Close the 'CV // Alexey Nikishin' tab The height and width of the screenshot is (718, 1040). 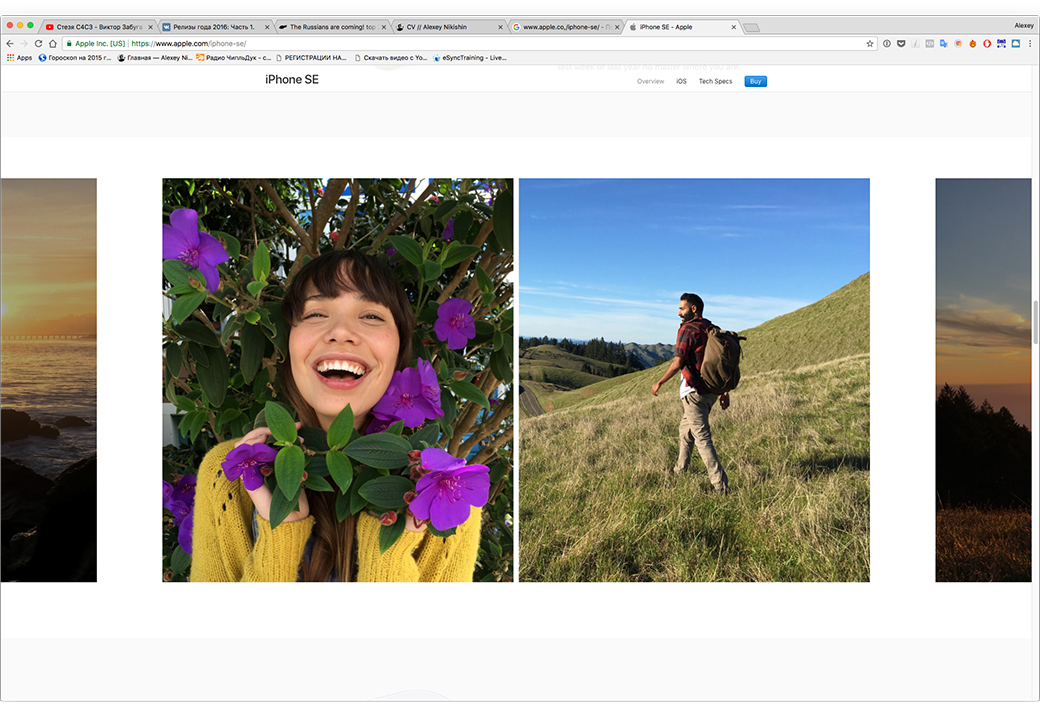[501, 27]
